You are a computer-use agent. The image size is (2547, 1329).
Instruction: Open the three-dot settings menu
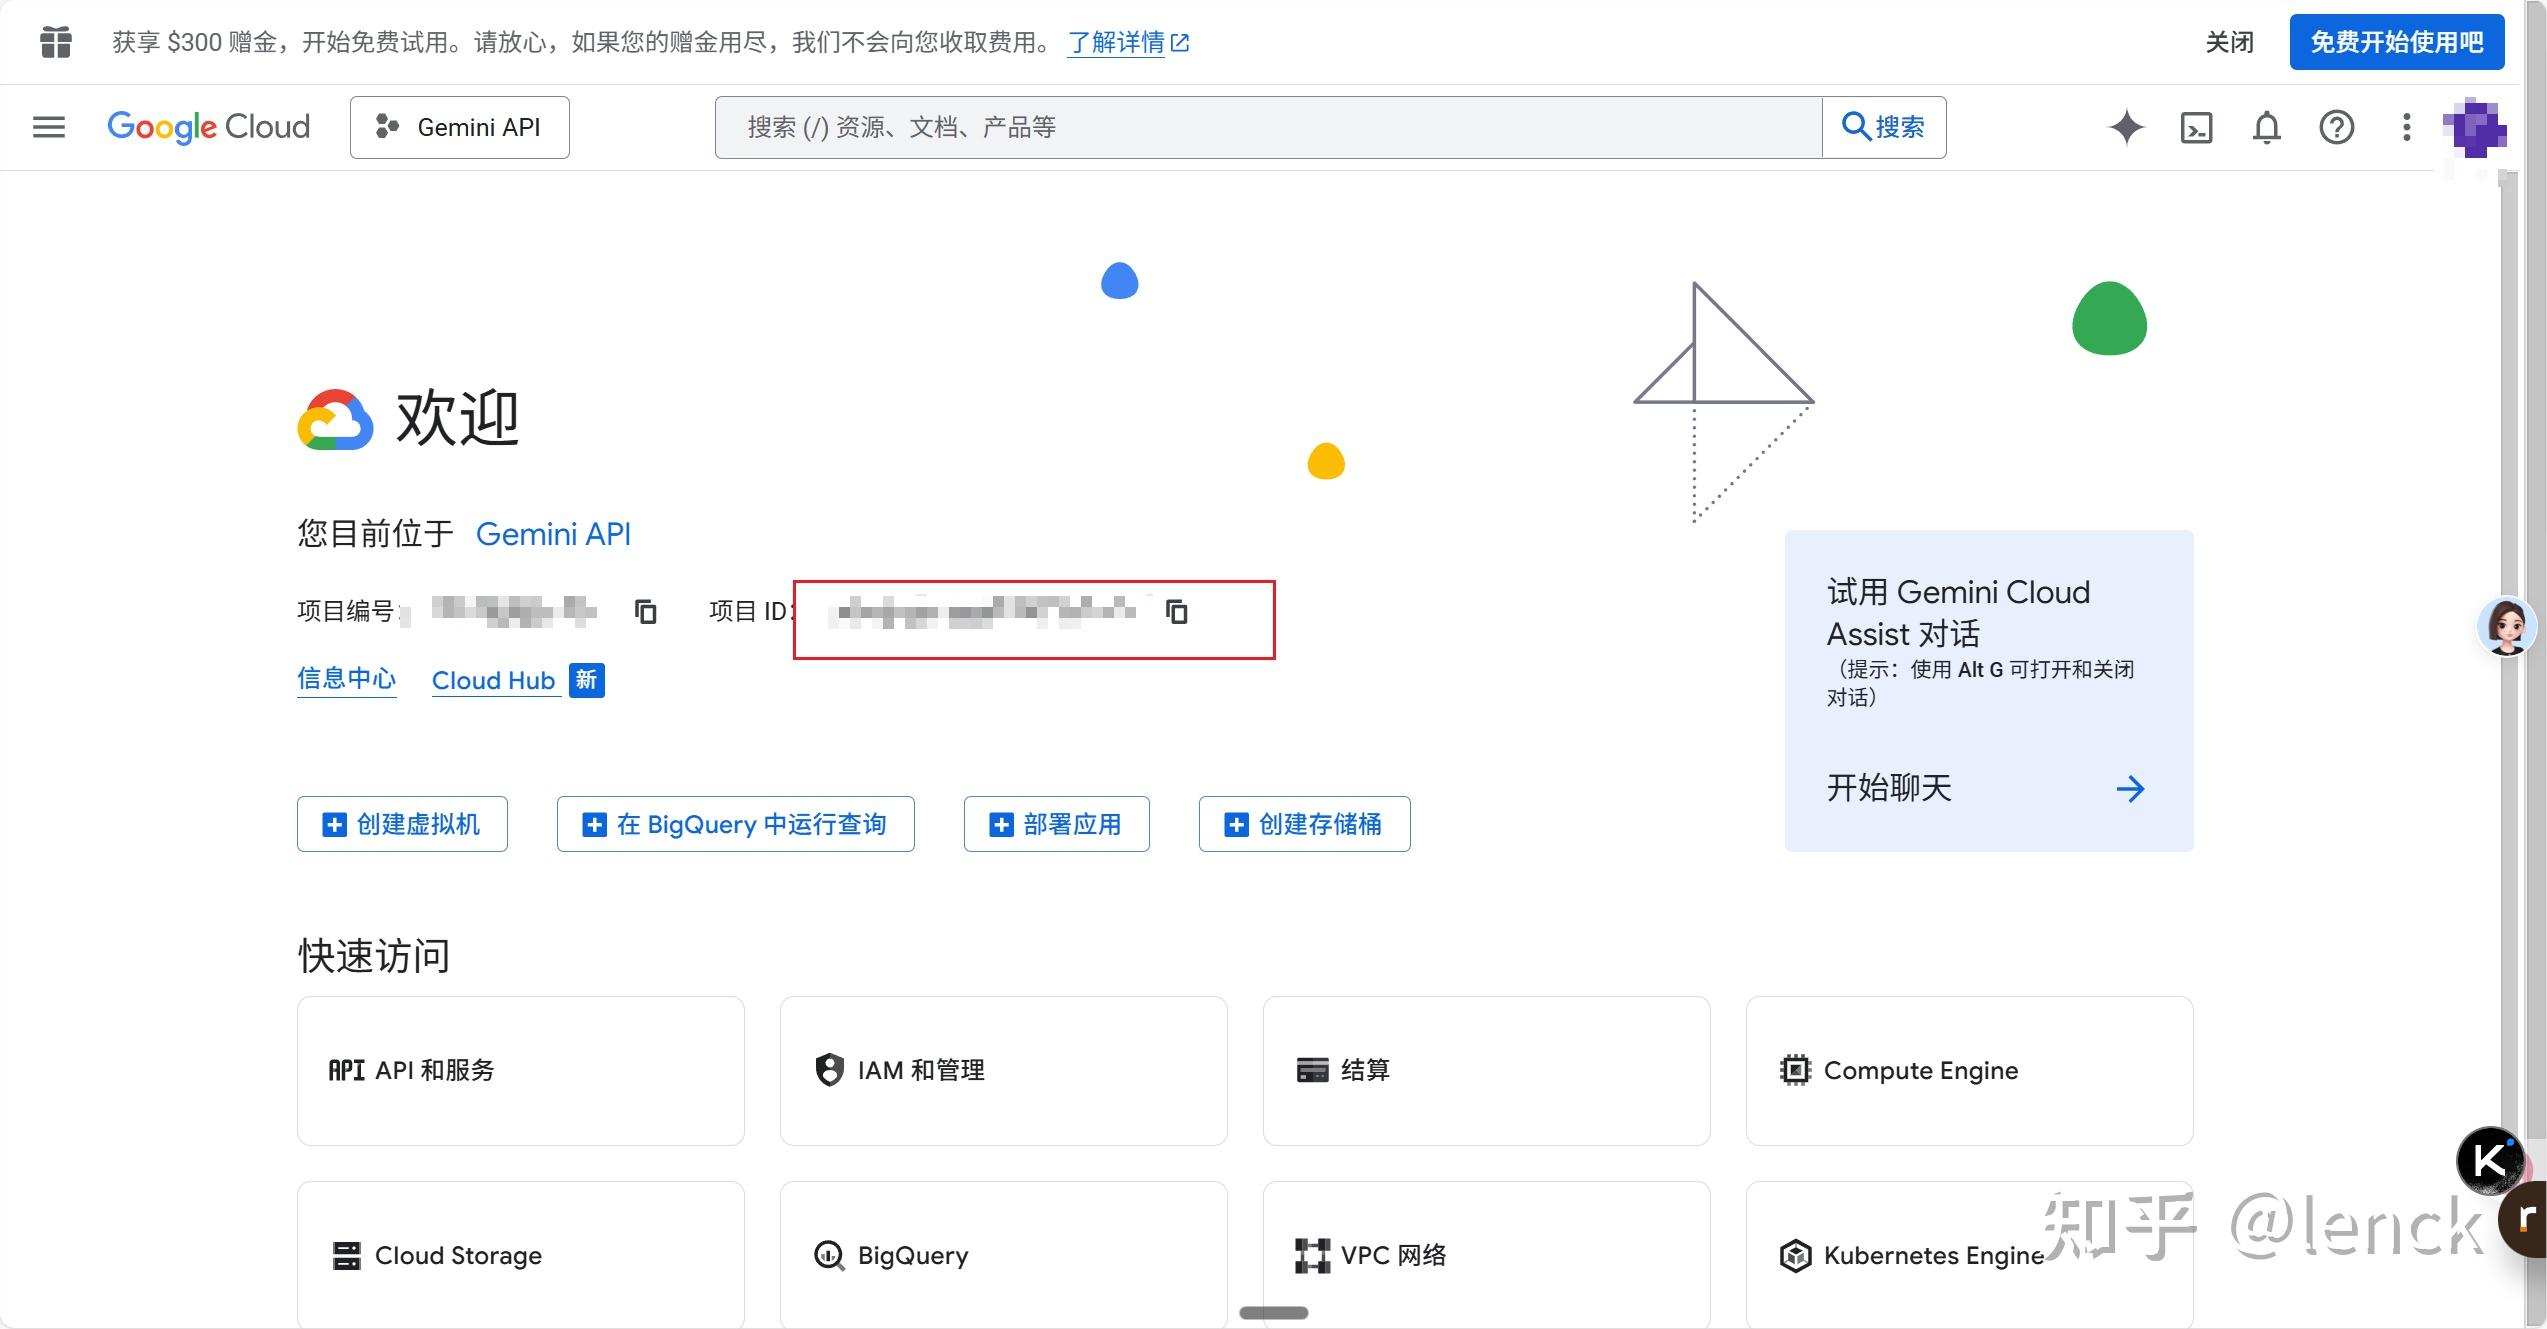click(2407, 127)
